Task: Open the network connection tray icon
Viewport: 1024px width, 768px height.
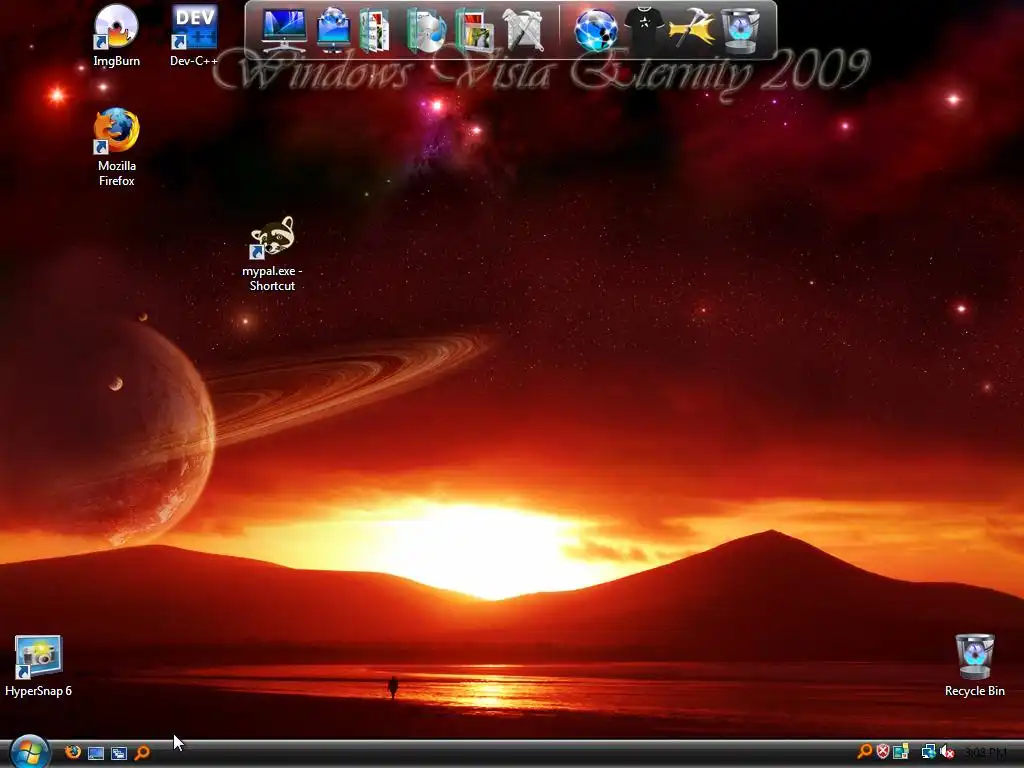Action: [928, 752]
